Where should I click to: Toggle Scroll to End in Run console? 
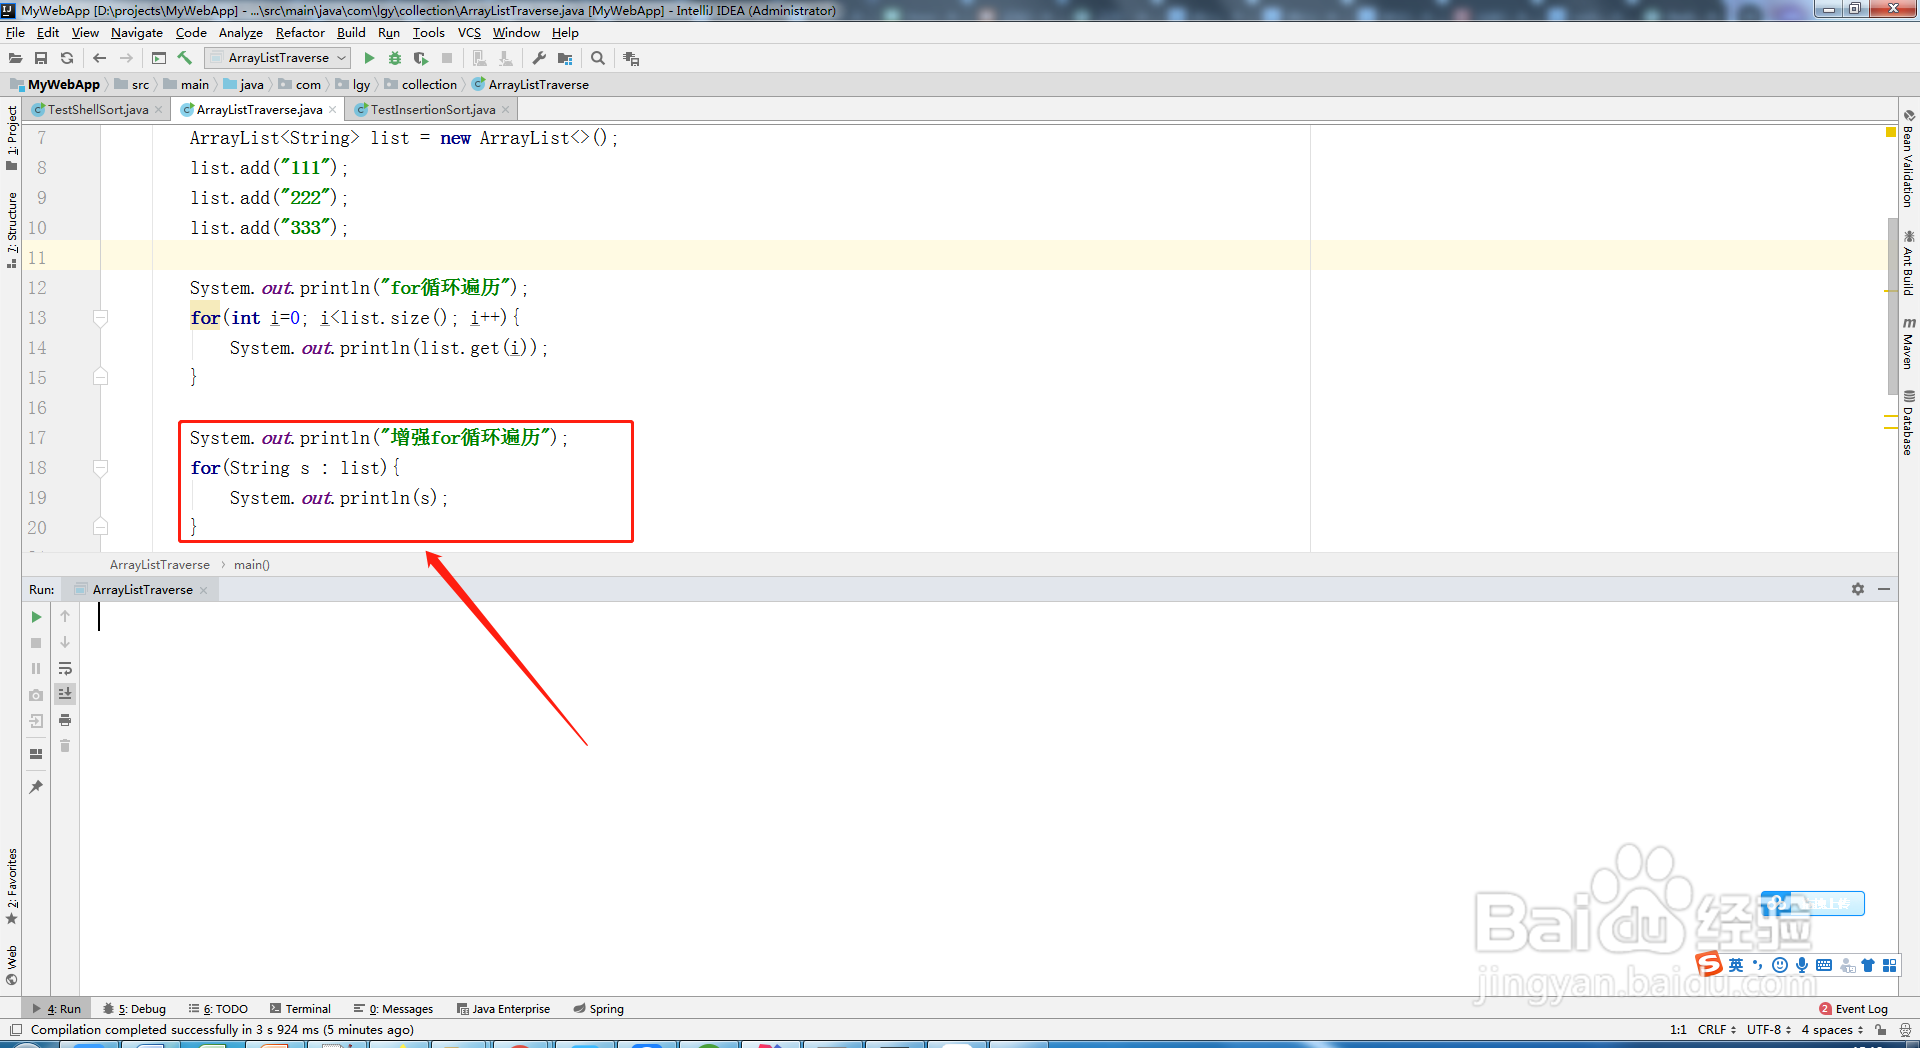(x=65, y=694)
